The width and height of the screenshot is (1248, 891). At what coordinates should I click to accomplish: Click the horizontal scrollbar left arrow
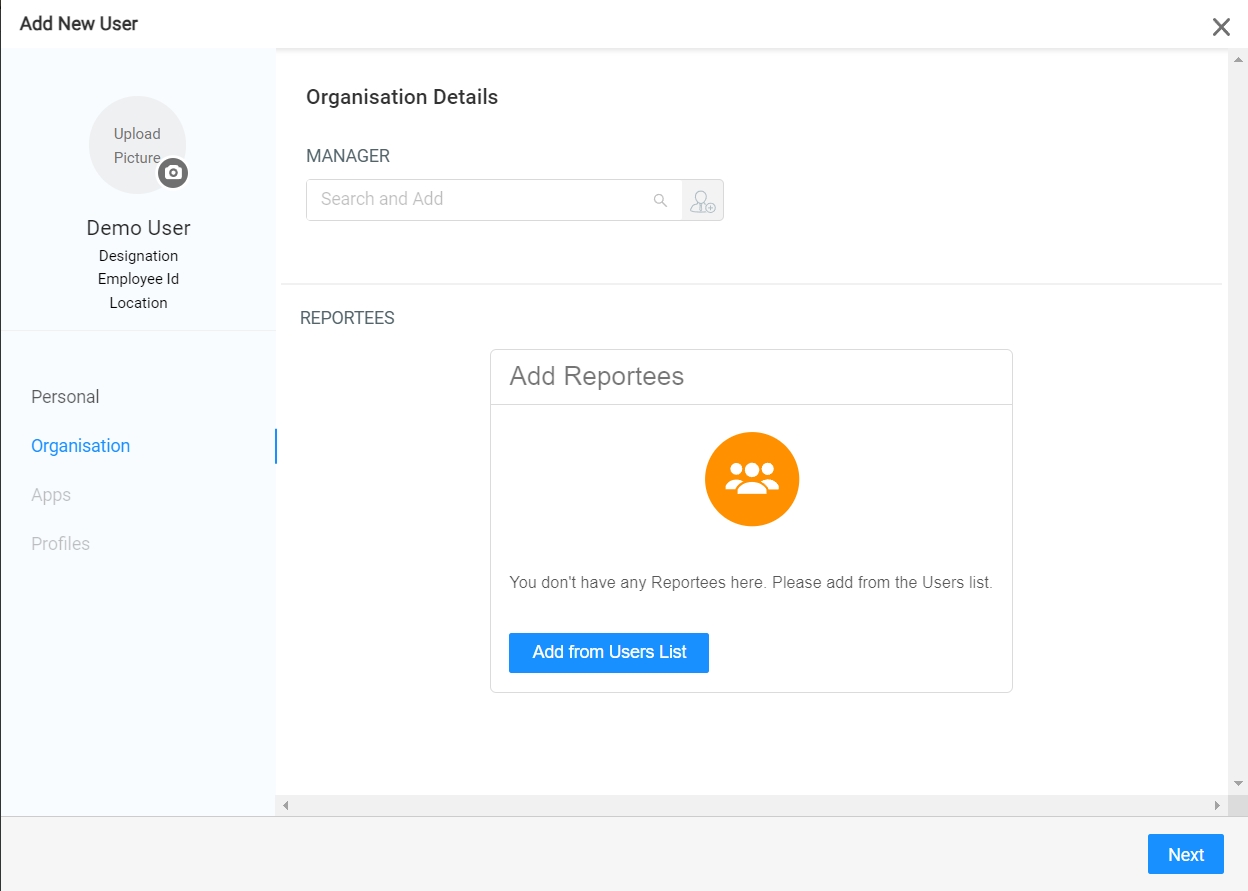[285, 805]
